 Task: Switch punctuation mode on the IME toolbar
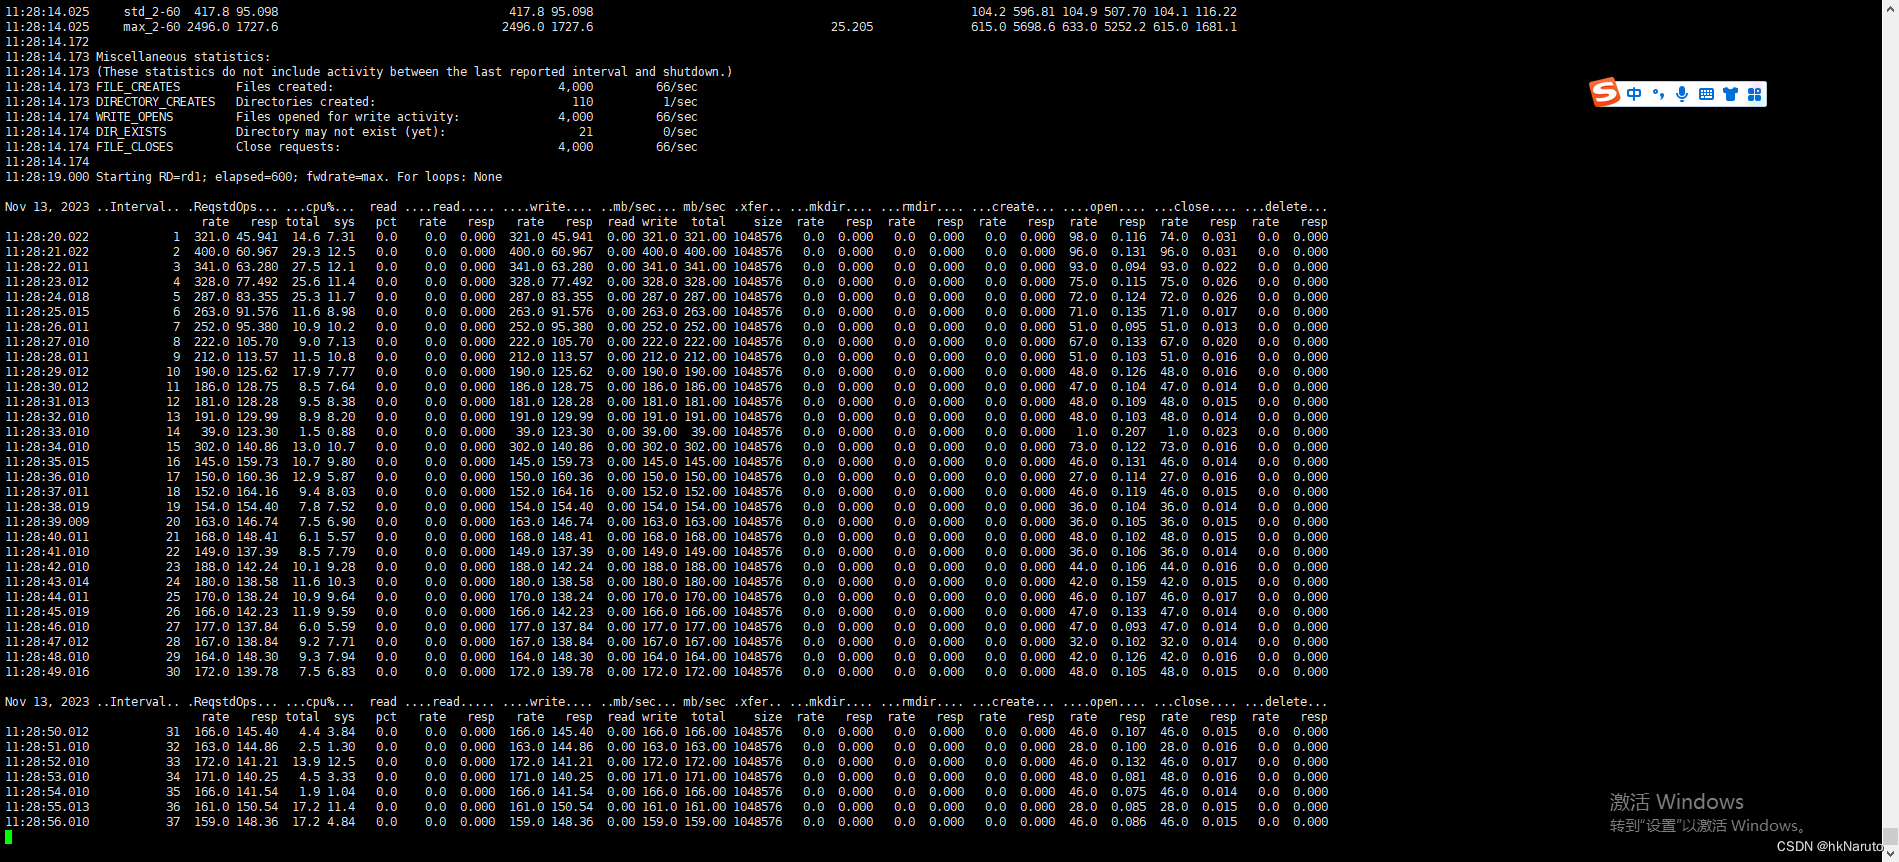pos(1658,94)
